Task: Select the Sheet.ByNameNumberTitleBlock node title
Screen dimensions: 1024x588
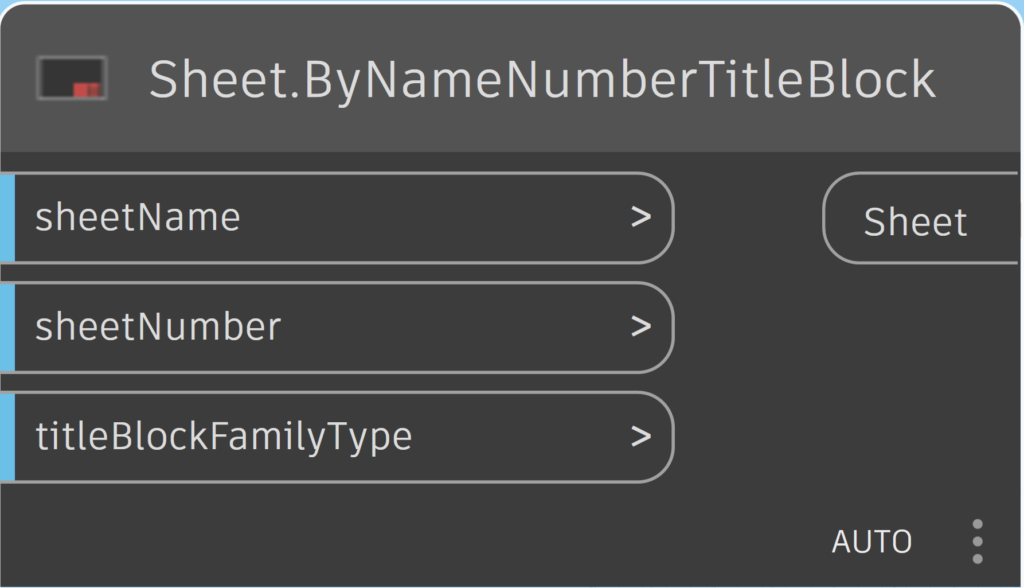Action: click(542, 80)
